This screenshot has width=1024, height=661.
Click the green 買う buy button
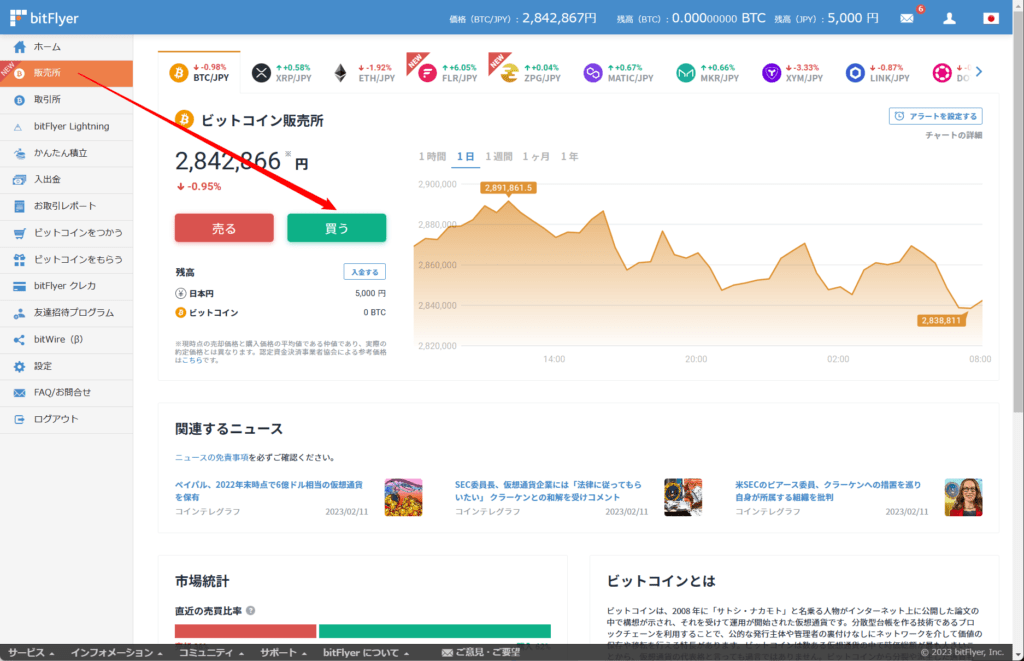[x=336, y=228]
